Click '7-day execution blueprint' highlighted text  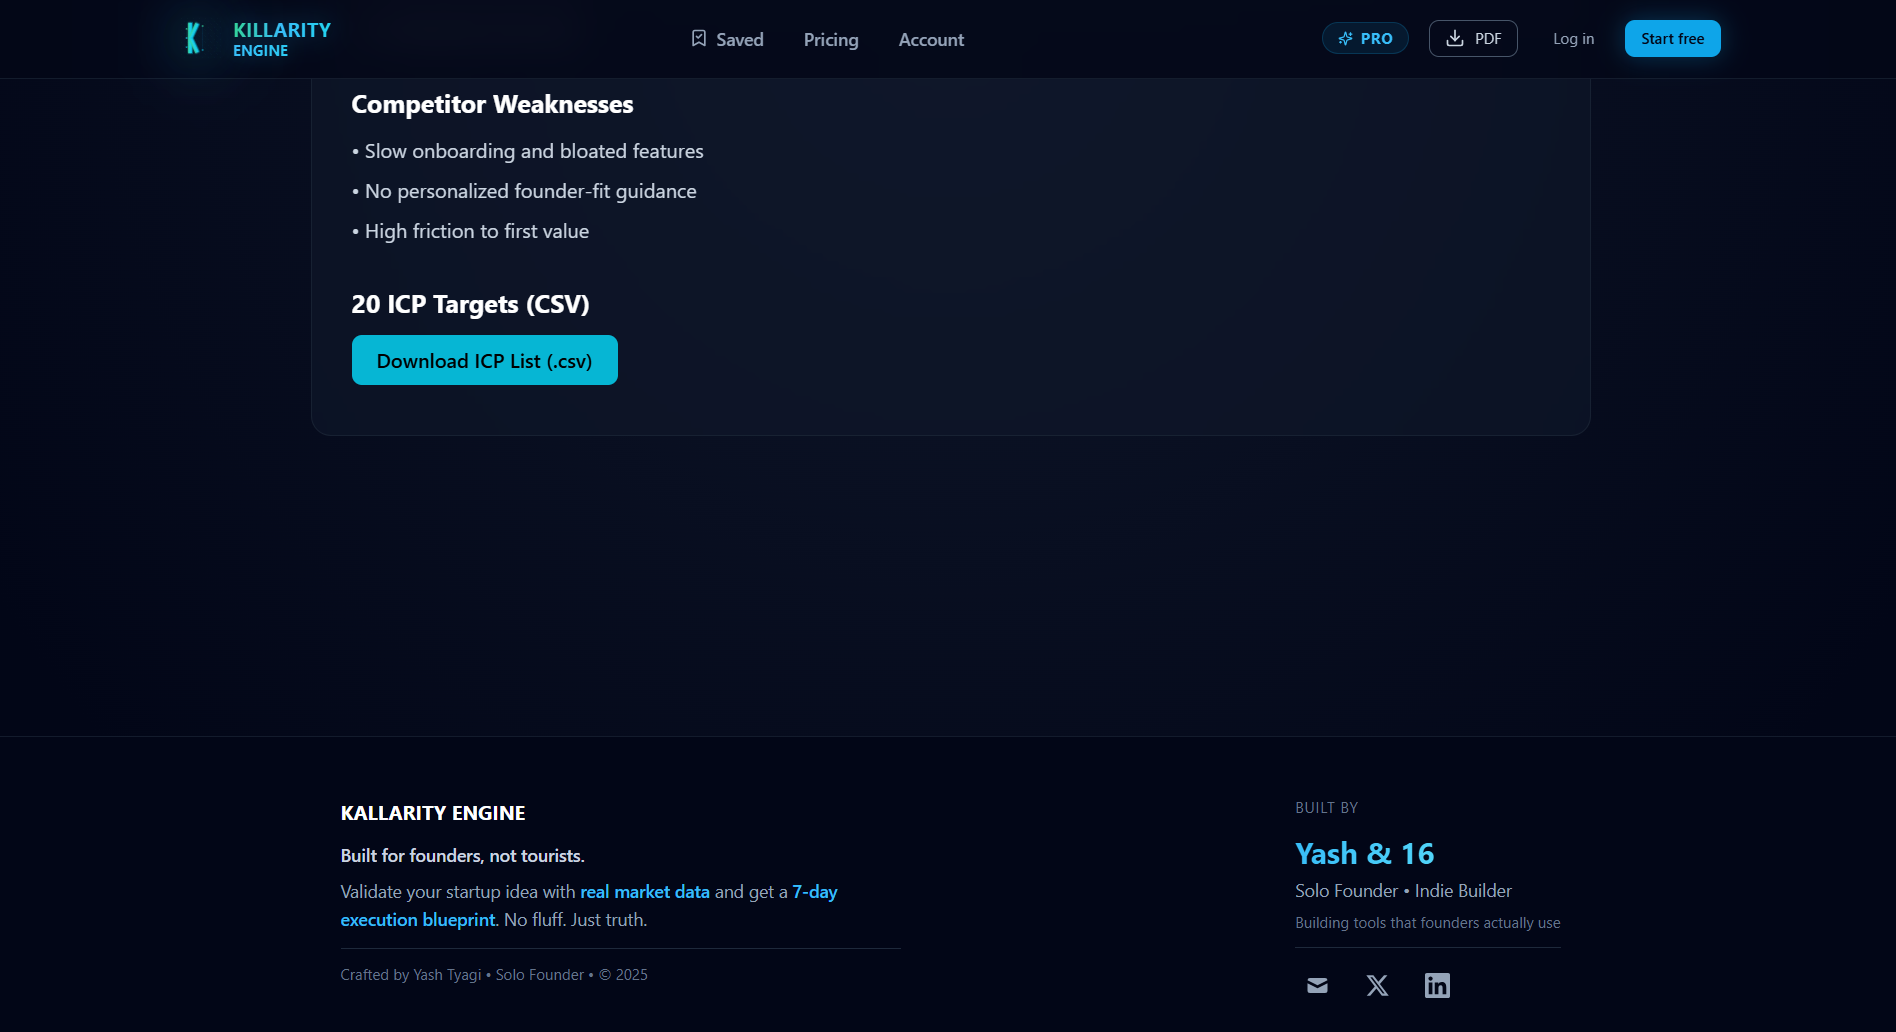pyautogui.click(x=589, y=905)
